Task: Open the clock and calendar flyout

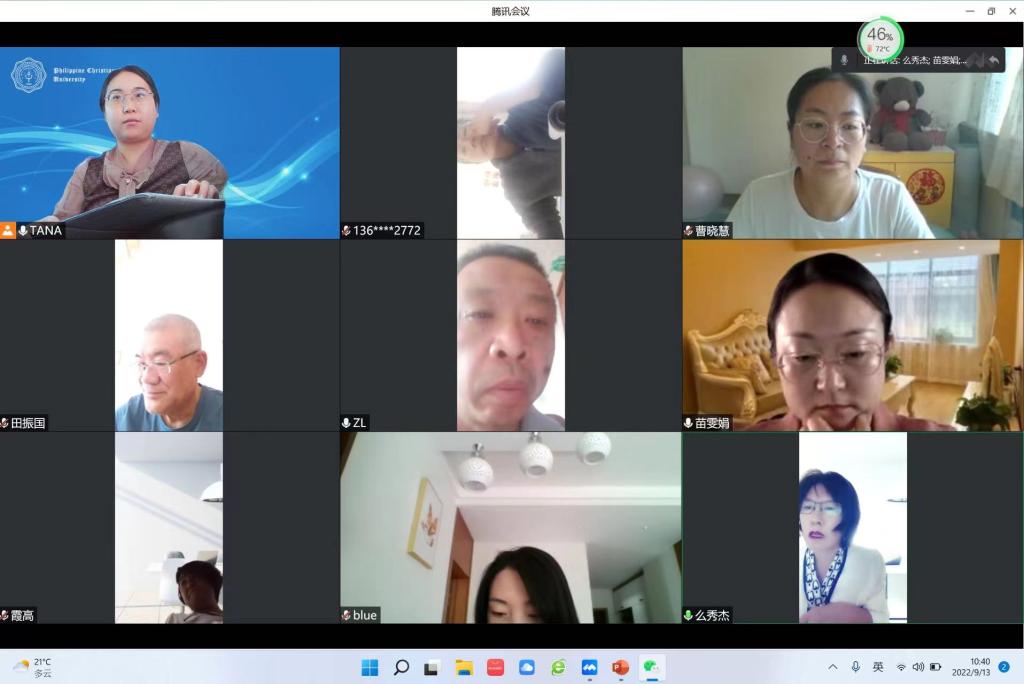Action: pyautogui.click(x=971, y=667)
